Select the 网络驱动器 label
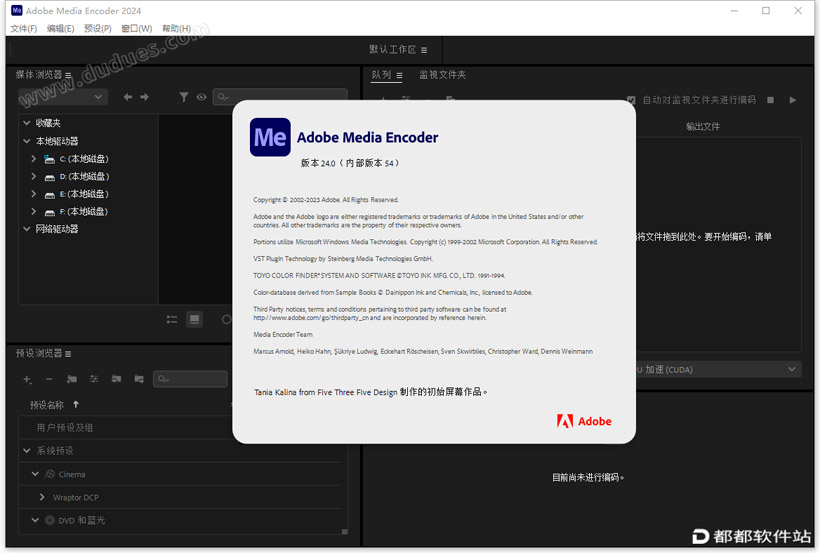 (57, 229)
